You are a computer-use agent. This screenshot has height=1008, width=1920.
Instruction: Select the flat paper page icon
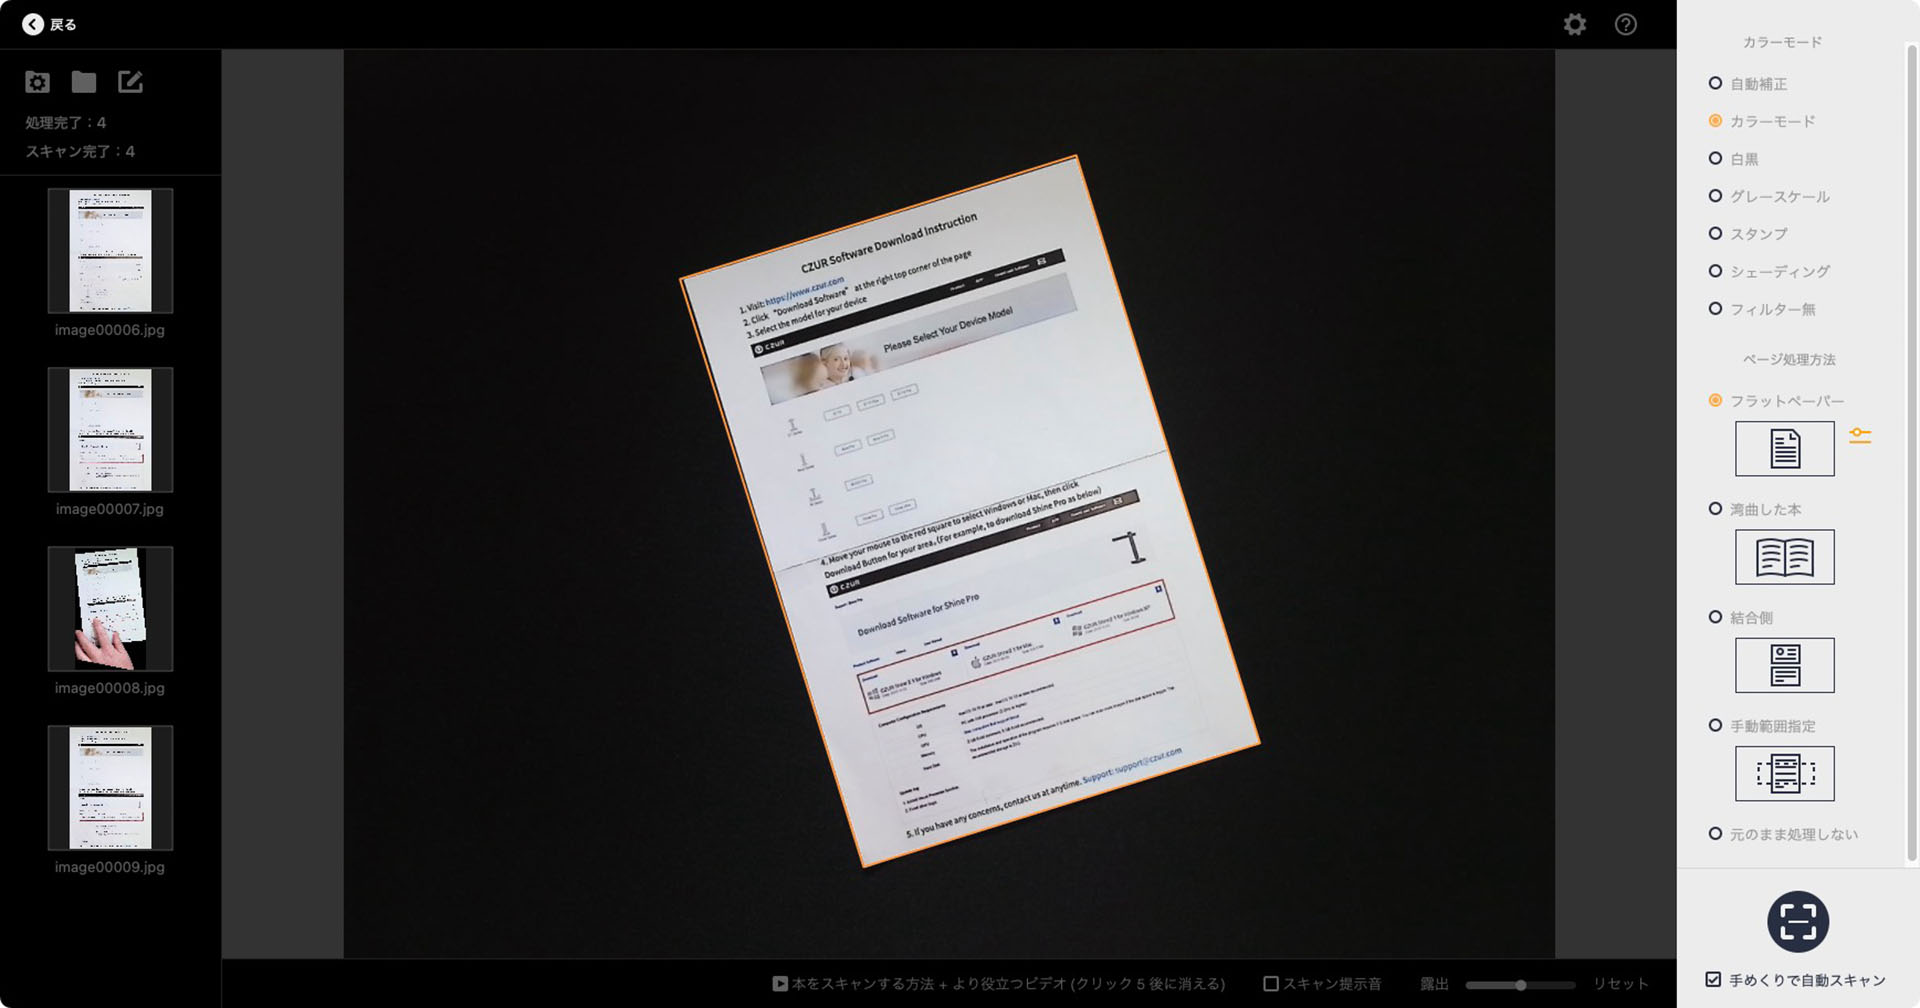click(1785, 449)
